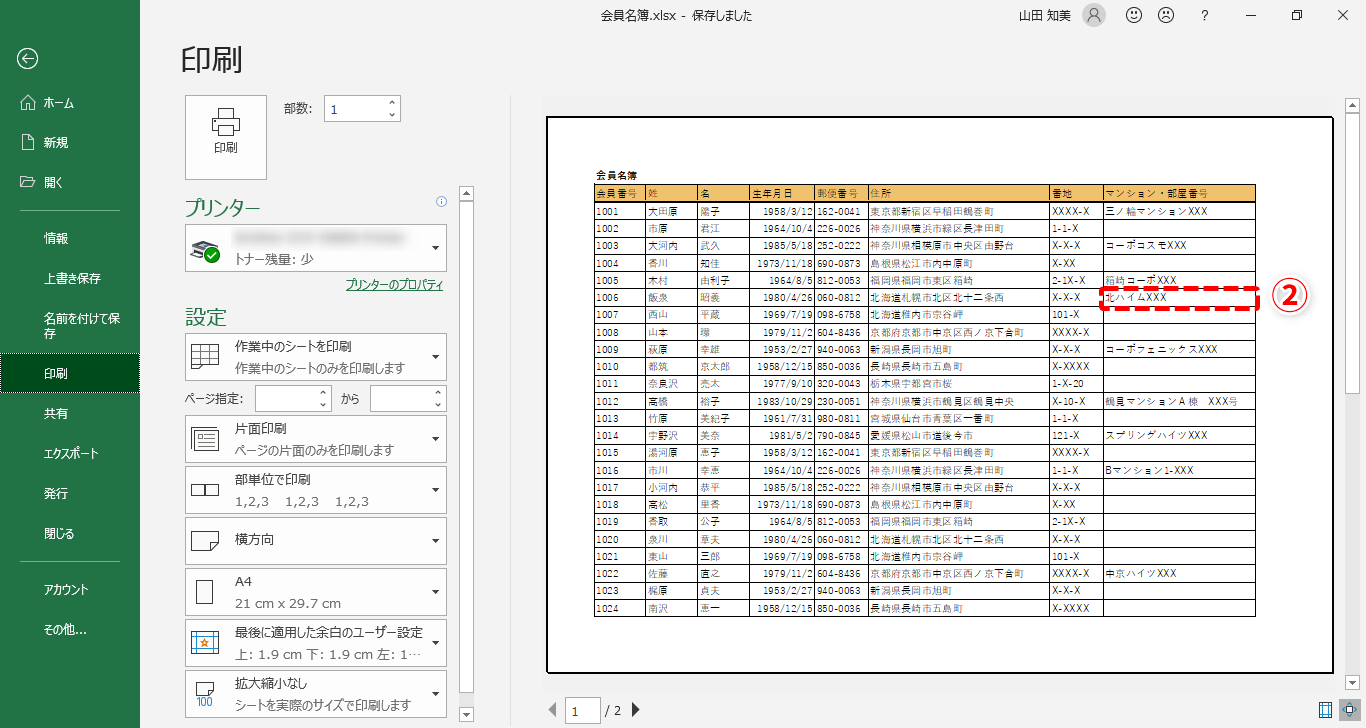Click the settings panel scroll down arrow
This screenshot has height=728, width=1366.
click(466, 713)
